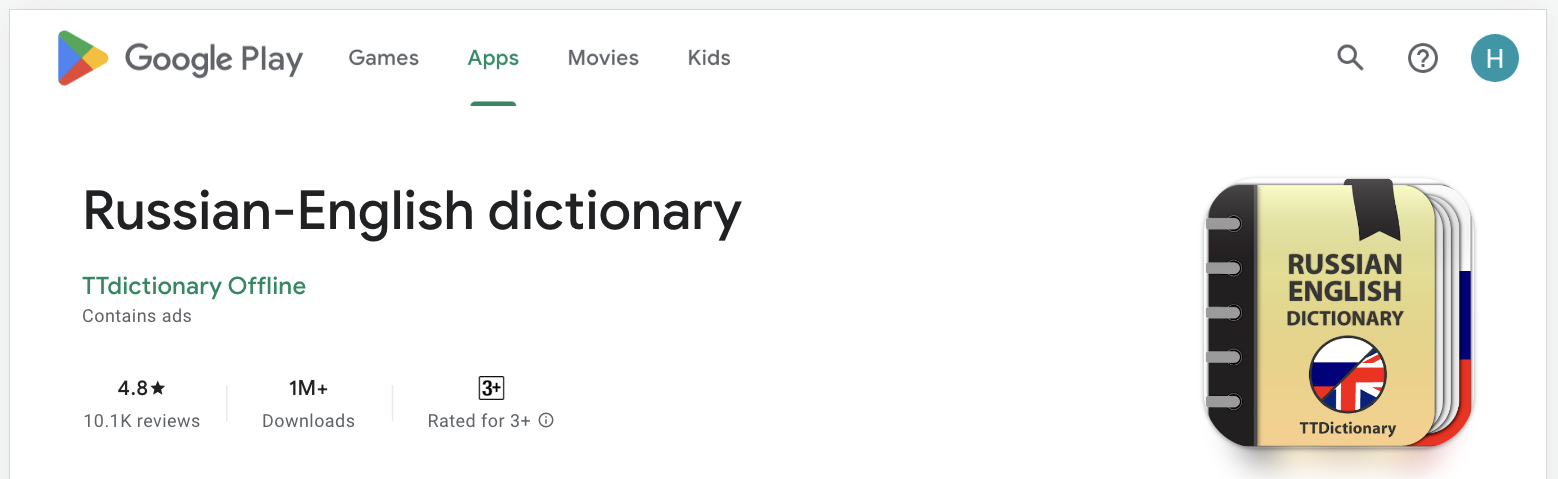Click the 10.1K reviews label
Viewport: 1558px width, 479px height.
pyautogui.click(x=142, y=421)
